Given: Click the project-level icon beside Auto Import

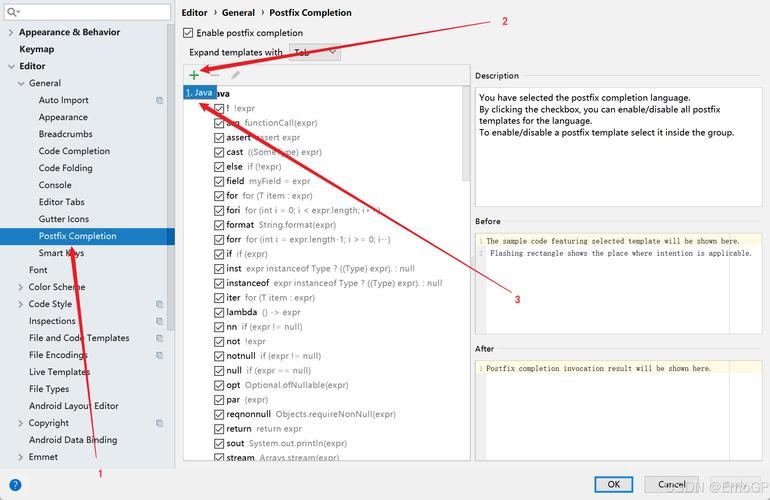Looking at the screenshot, I should pos(159,100).
